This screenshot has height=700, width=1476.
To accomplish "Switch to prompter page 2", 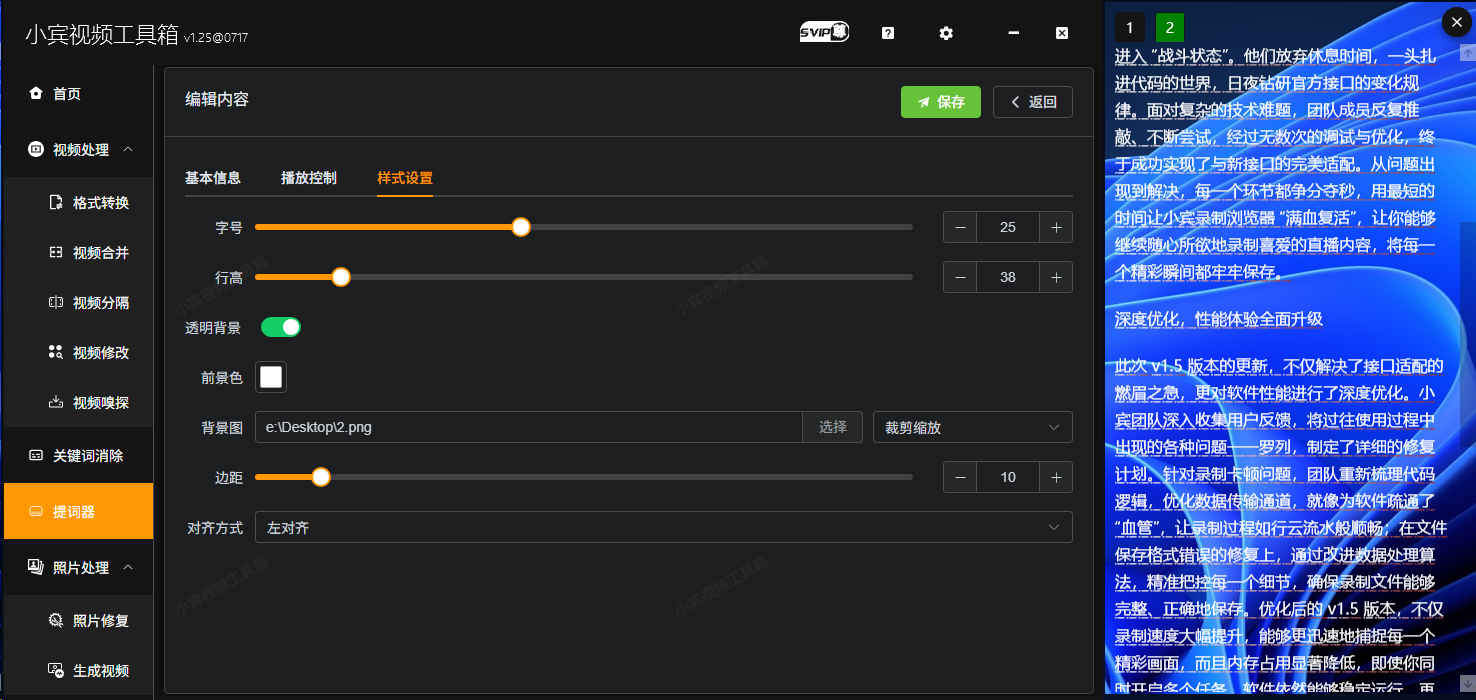I will coord(1169,27).
